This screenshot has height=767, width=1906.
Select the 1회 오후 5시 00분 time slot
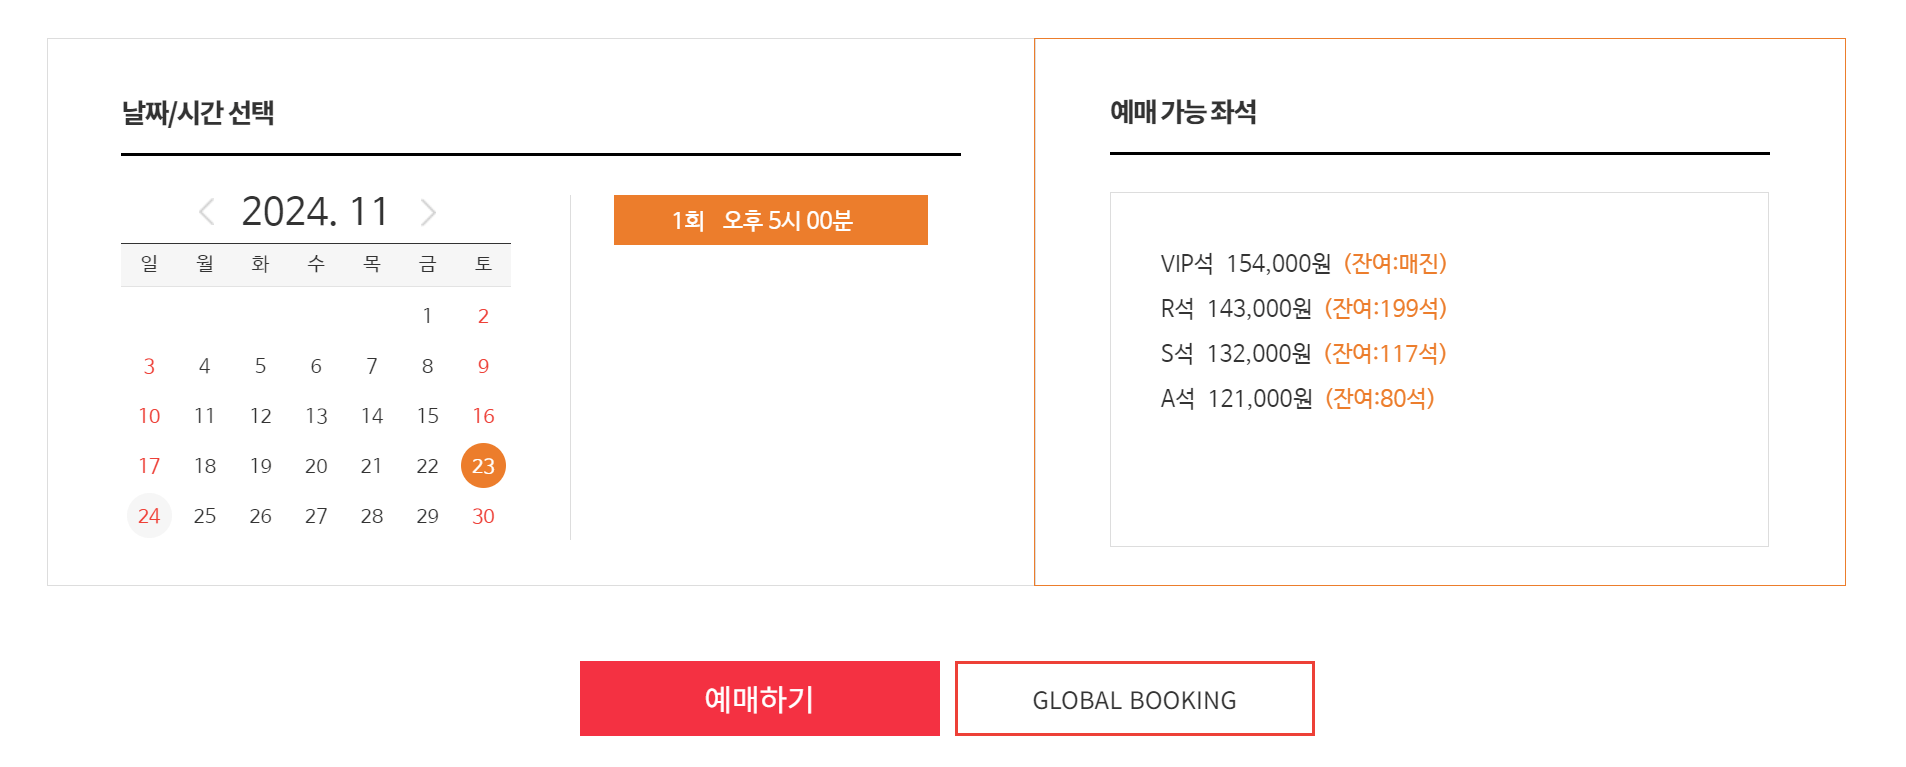770,220
